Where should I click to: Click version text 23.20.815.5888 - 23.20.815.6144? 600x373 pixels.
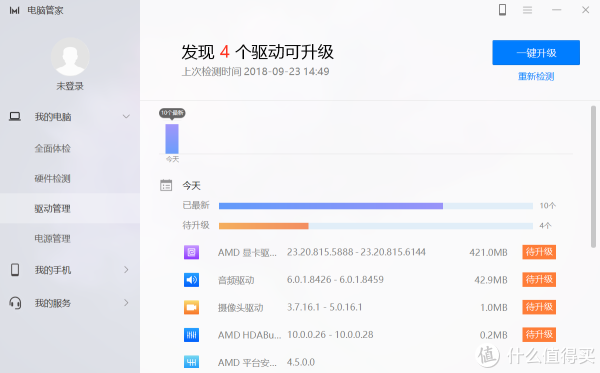coord(356,252)
